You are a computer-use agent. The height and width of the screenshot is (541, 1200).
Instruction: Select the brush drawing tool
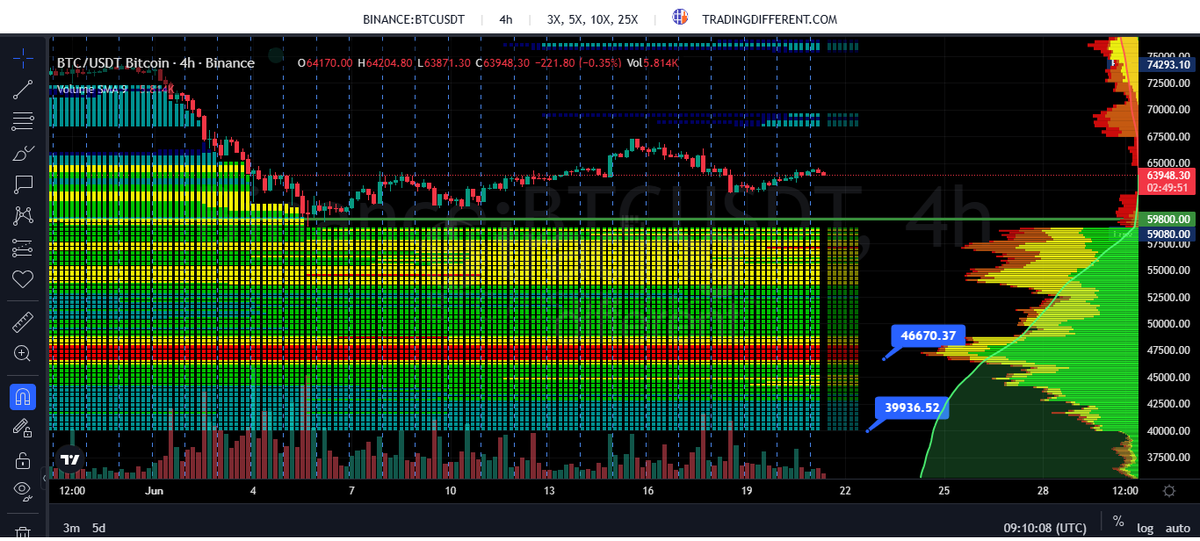[22, 153]
